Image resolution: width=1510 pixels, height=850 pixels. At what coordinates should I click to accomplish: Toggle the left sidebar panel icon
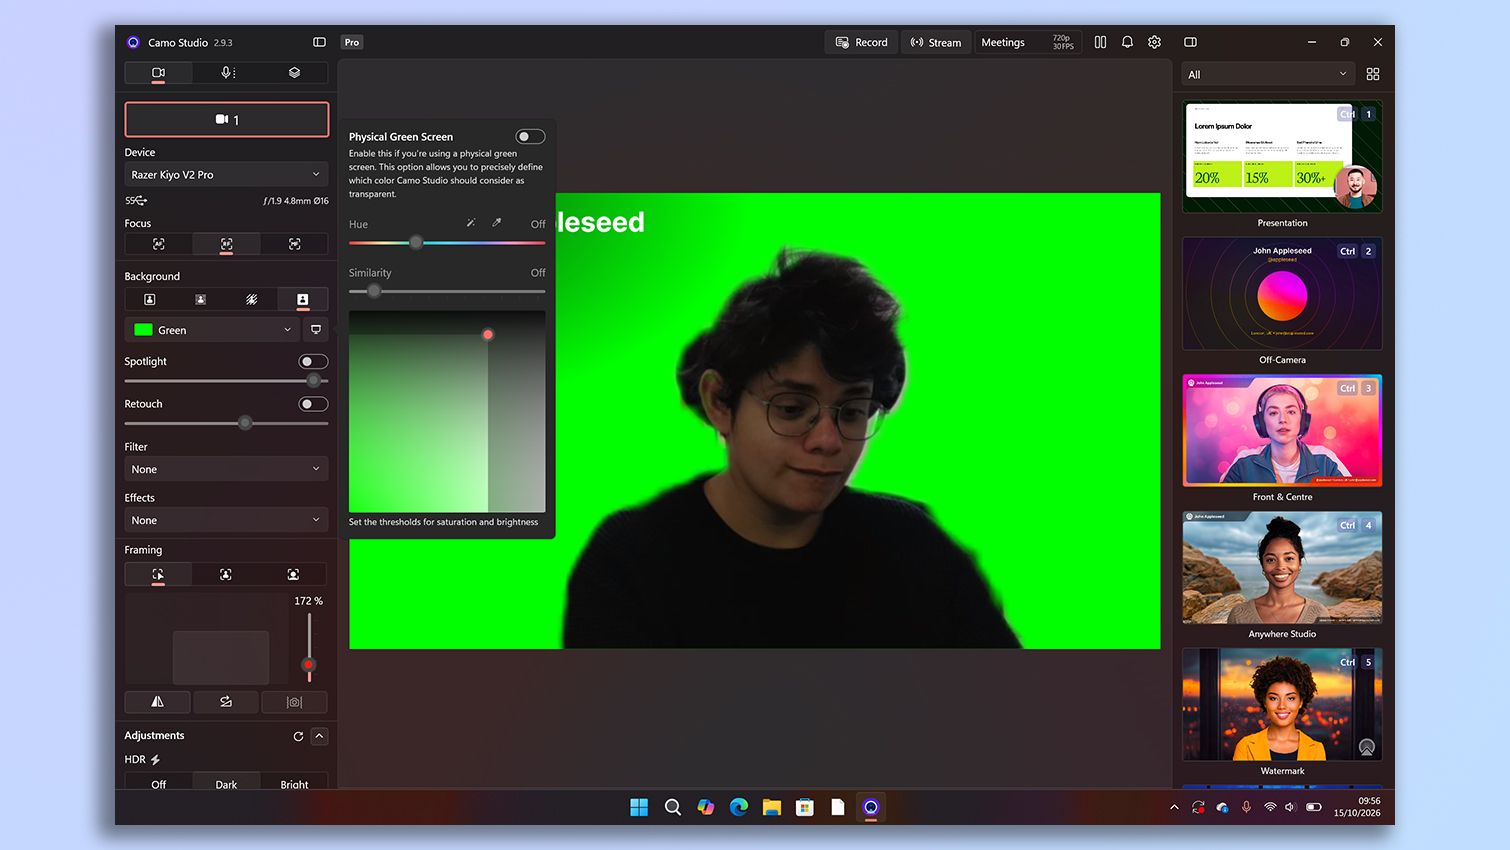(x=320, y=42)
